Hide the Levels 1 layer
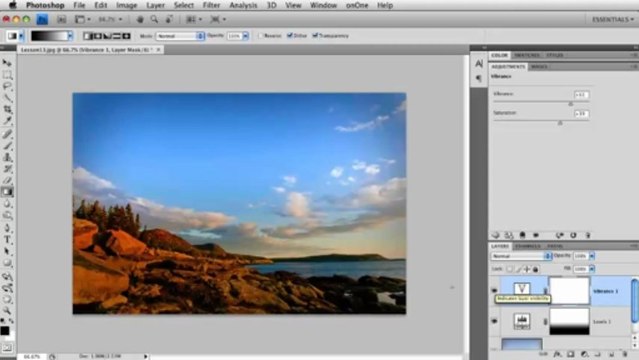 [x=494, y=321]
